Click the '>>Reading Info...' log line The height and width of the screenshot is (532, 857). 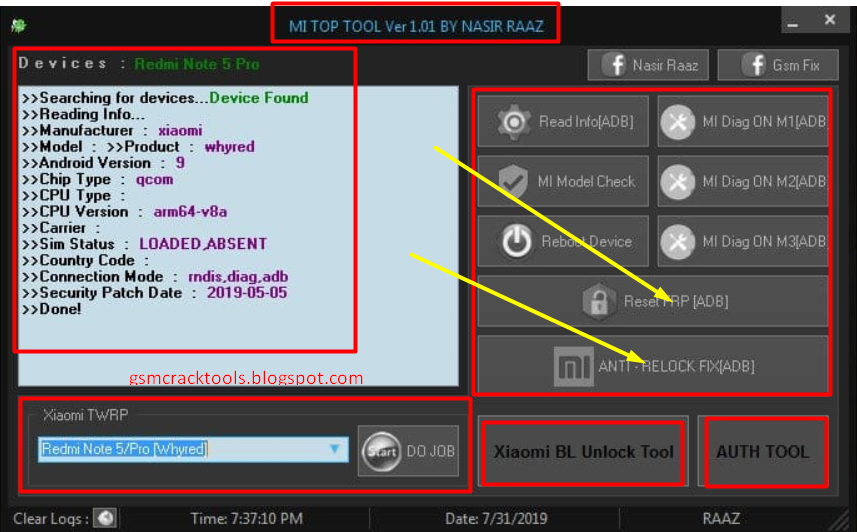84,114
